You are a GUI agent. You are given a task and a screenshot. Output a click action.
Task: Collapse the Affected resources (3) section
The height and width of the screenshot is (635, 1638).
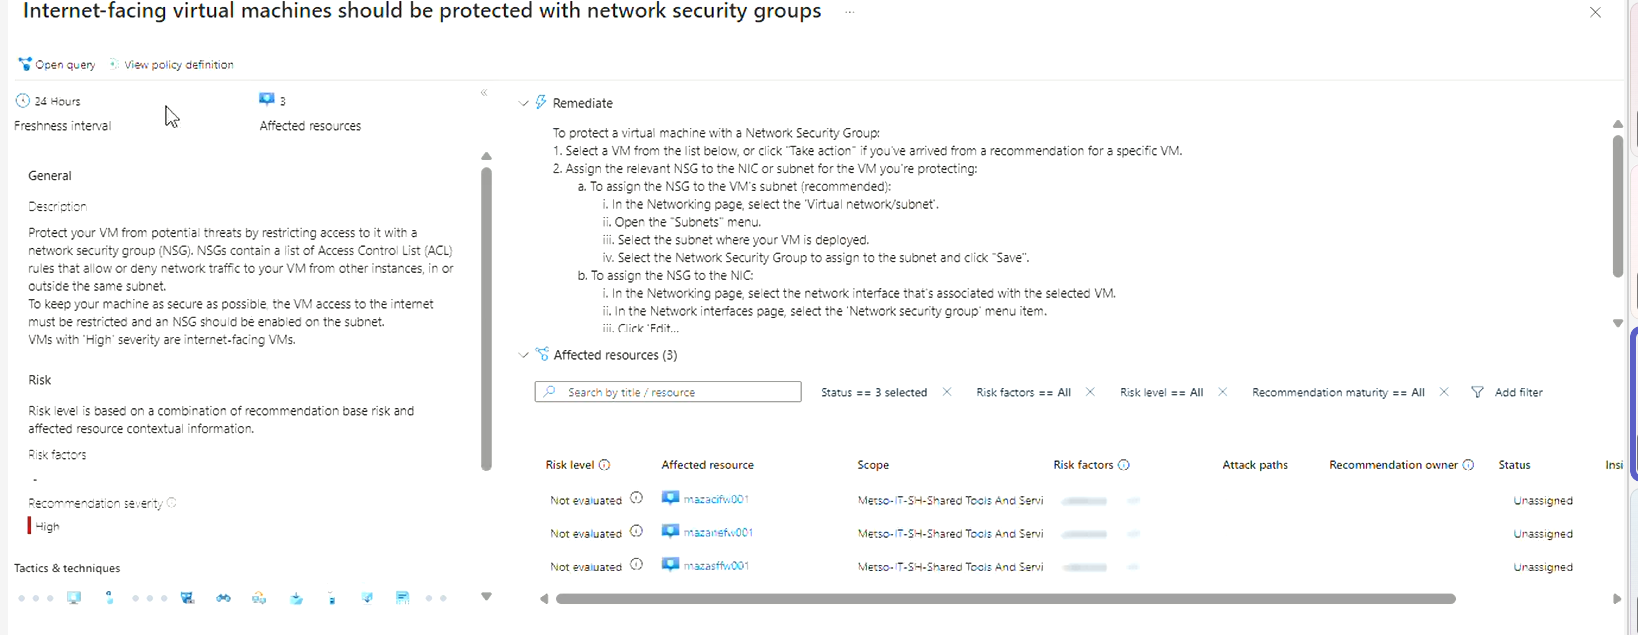coord(524,355)
